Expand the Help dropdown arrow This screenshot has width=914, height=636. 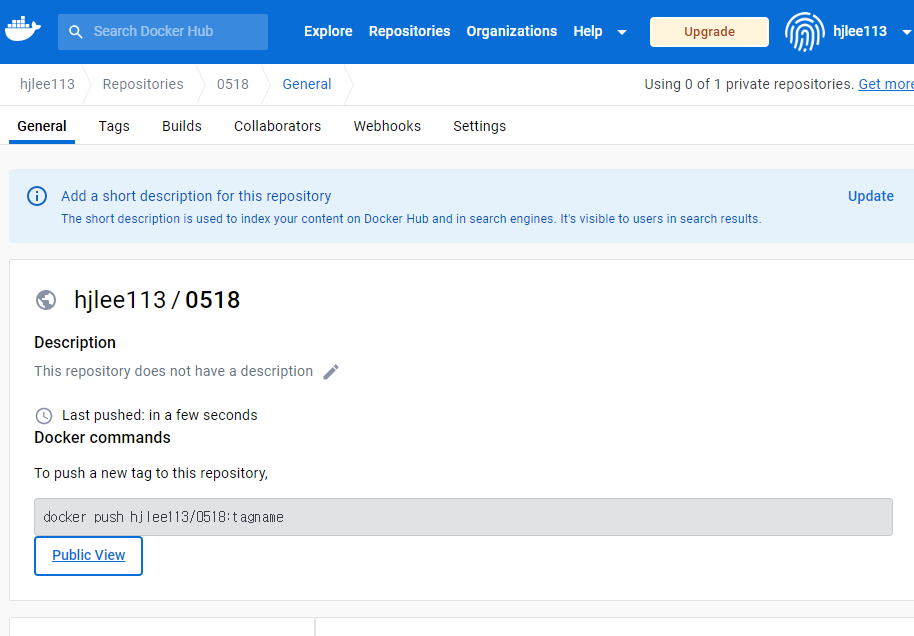click(622, 32)
